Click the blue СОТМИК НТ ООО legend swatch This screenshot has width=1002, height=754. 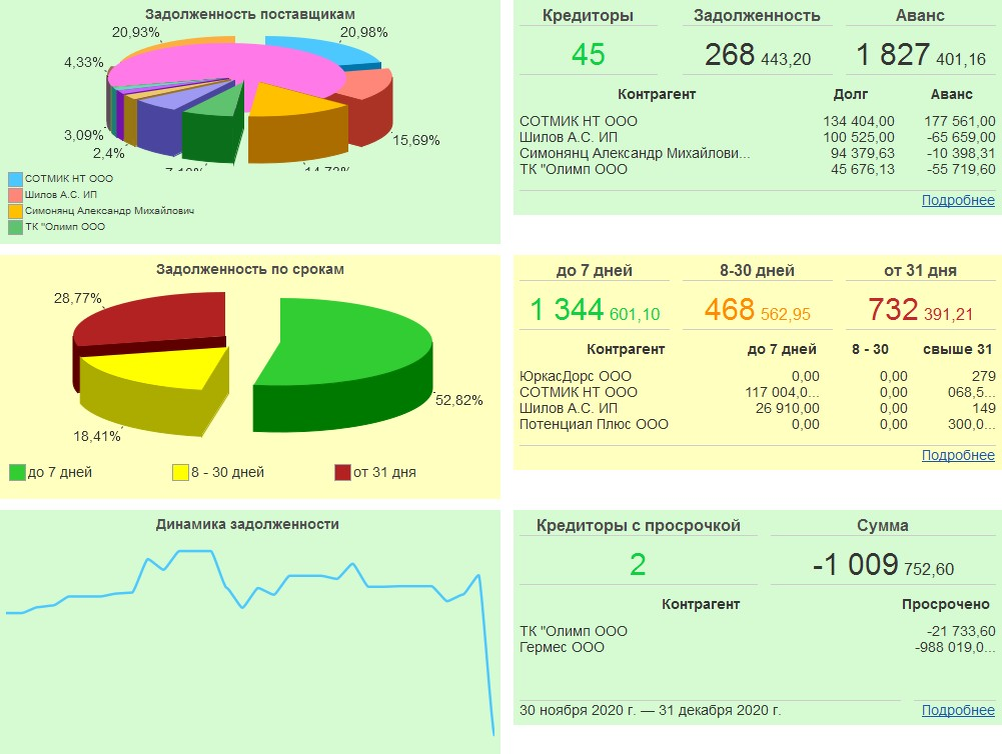coord(16,178)
